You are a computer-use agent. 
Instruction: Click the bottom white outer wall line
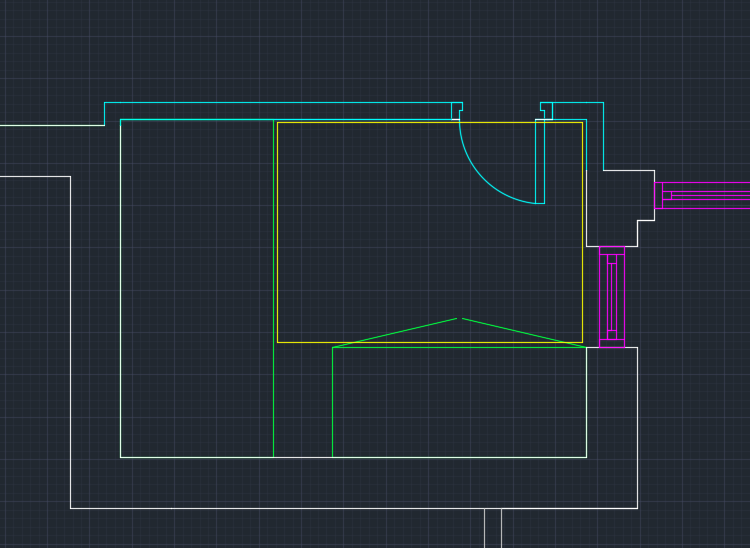(300, 508)
